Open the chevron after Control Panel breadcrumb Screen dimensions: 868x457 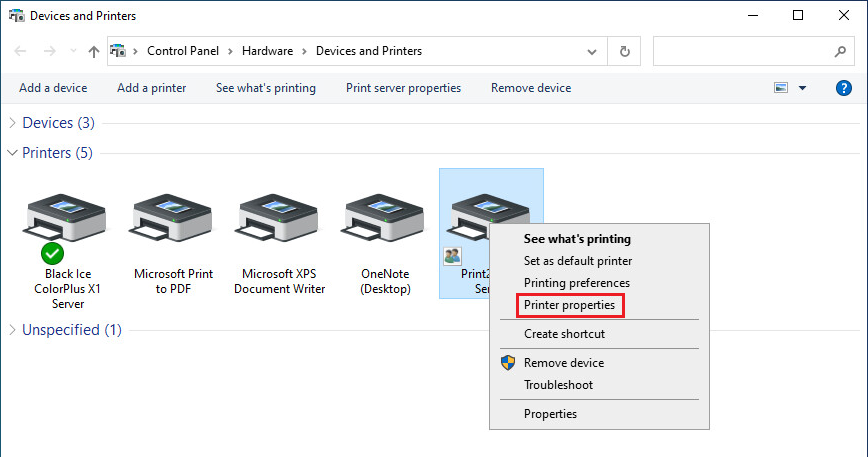coord(230,51)
